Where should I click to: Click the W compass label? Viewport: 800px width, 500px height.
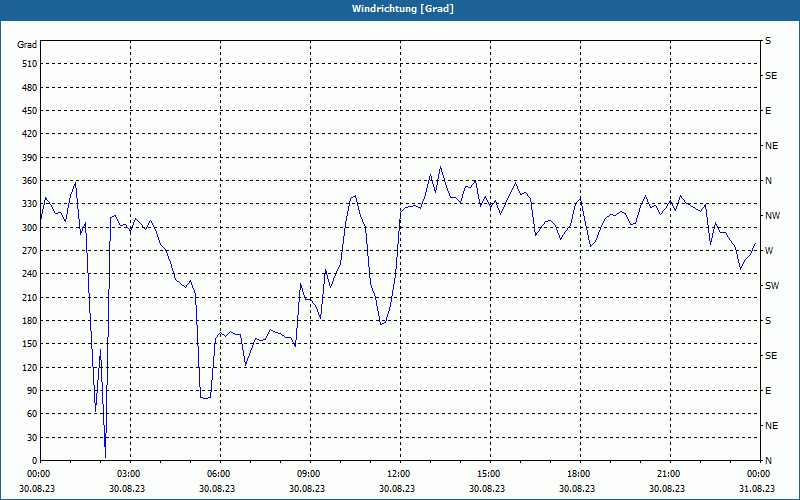pos(769,251)
